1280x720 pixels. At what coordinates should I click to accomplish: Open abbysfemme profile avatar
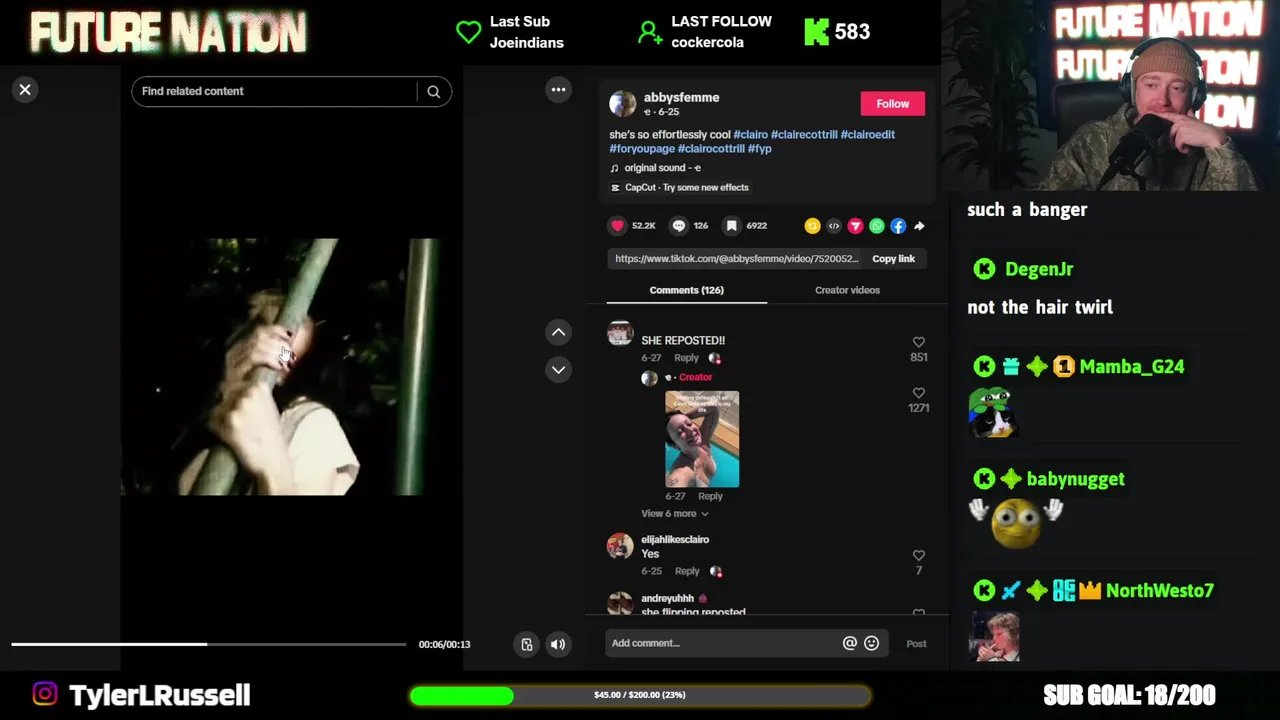coord(622,103)
